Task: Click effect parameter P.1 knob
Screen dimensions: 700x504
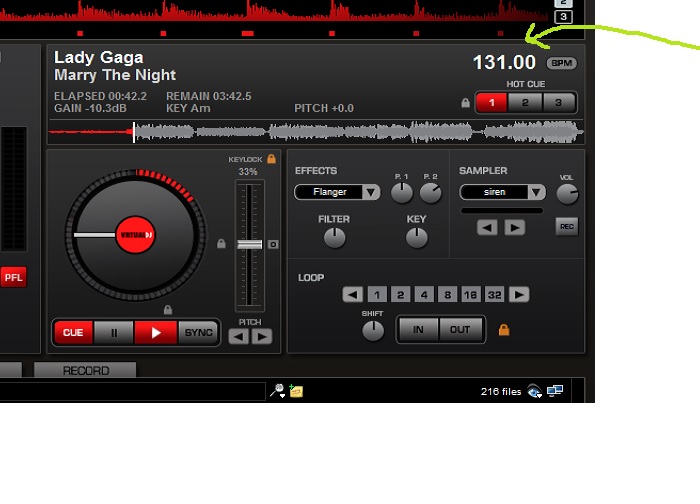Action: click(402, 193)
